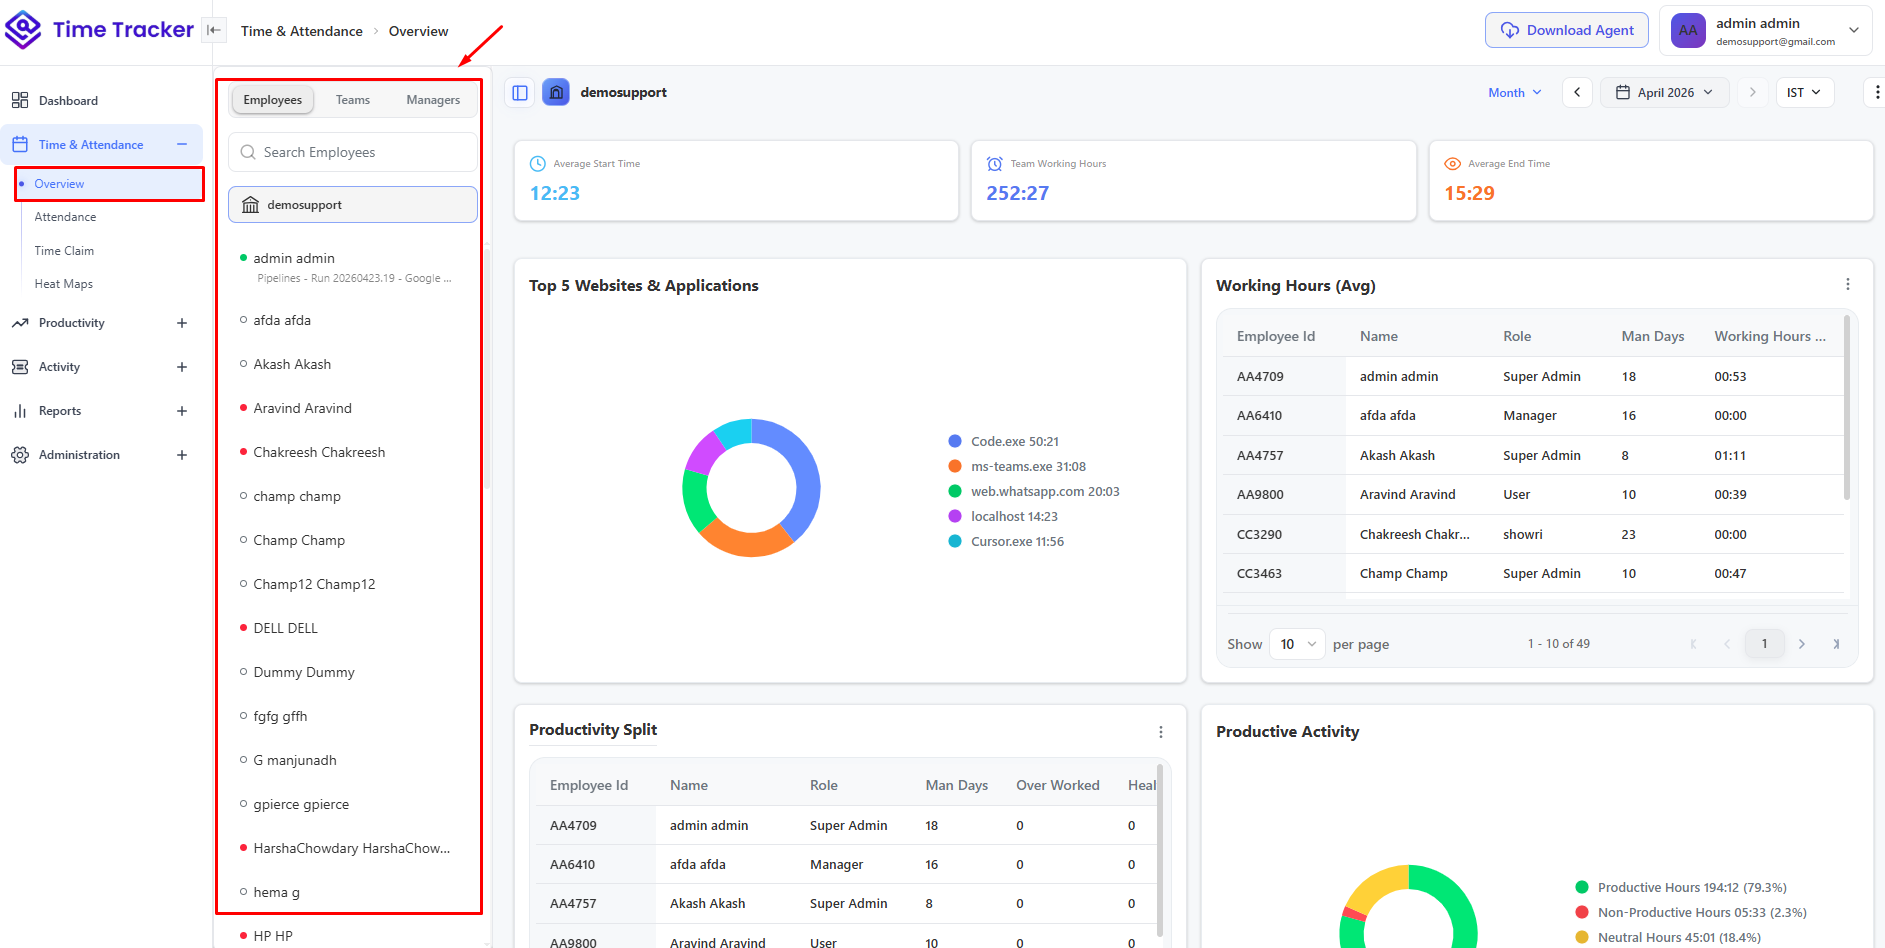Click the Code.exe blue legend swatch

pyautogui.click(x=955, y=441)
